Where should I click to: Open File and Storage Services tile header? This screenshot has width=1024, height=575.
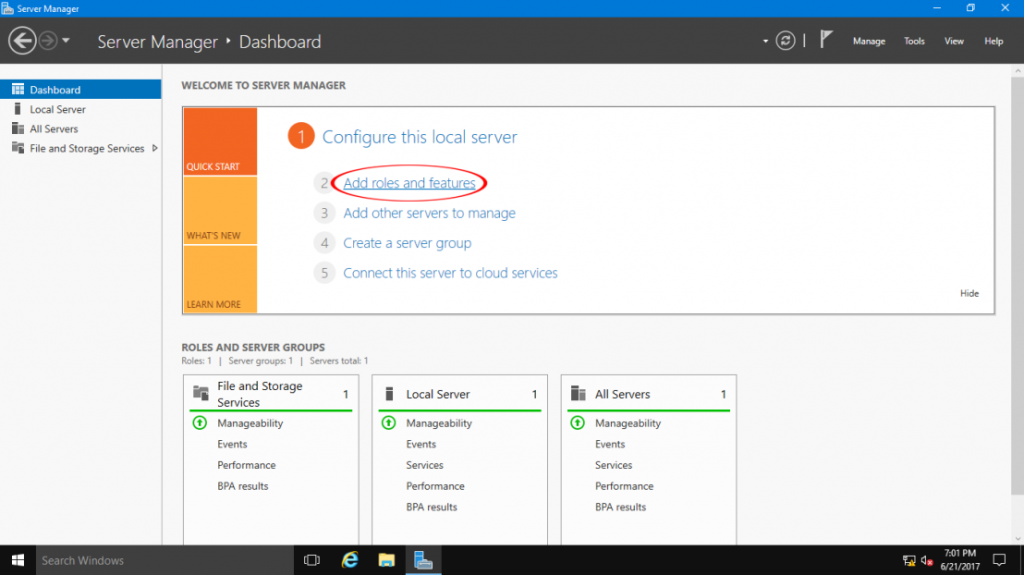pos(259,394)
